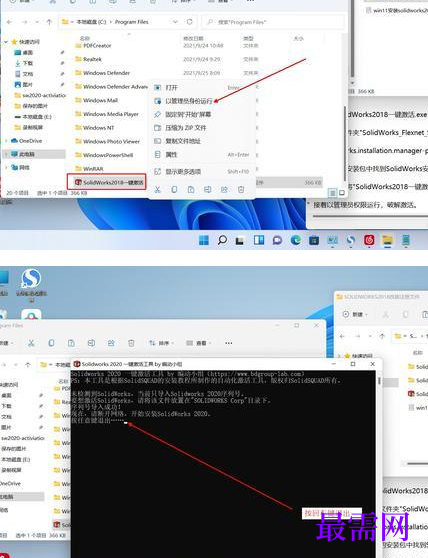Sort by the 修改日期 column header
The image size is (428, 558).
point(193,38)
